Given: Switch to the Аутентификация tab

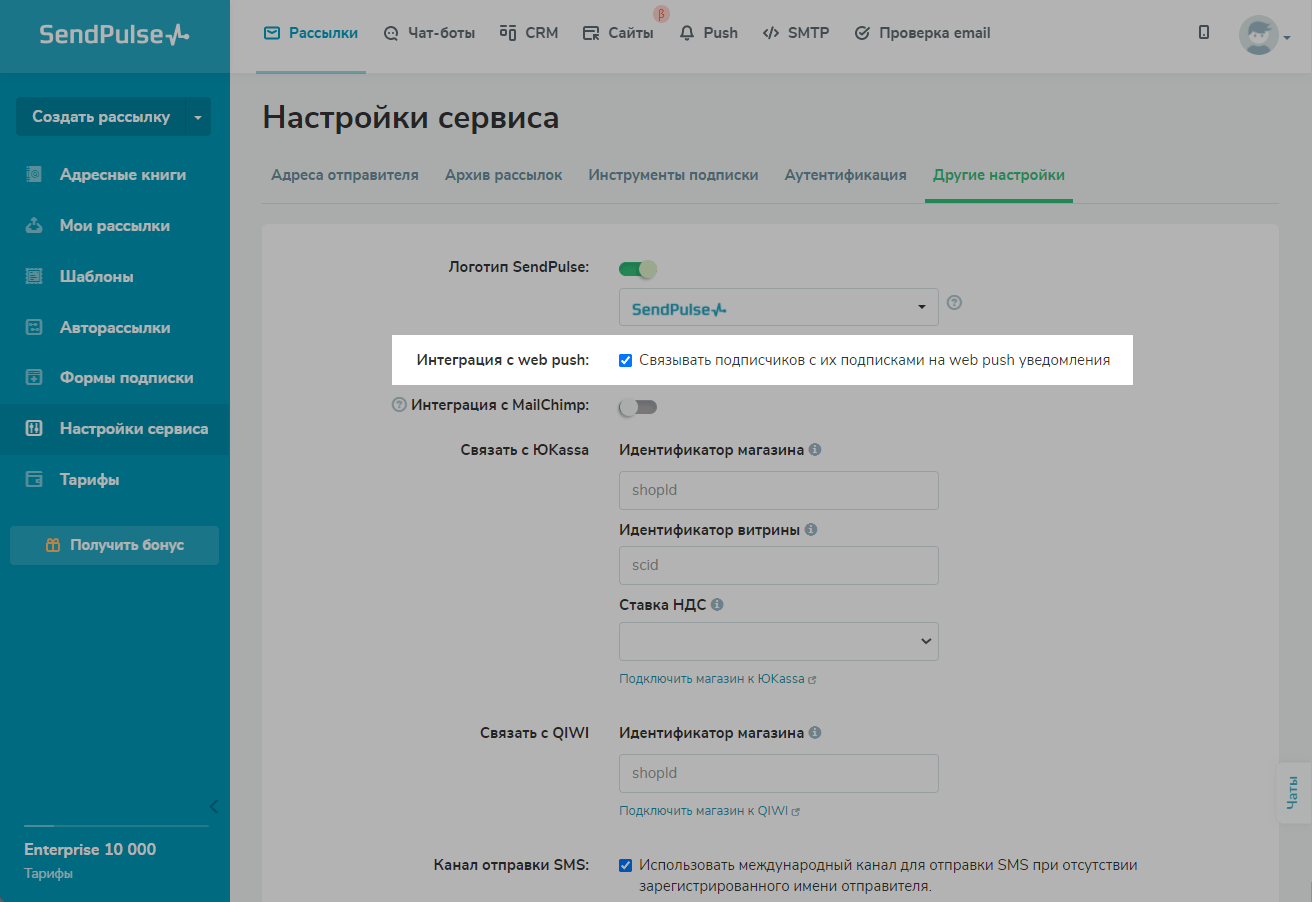Looking at the screenshot, I should (845, 175).
